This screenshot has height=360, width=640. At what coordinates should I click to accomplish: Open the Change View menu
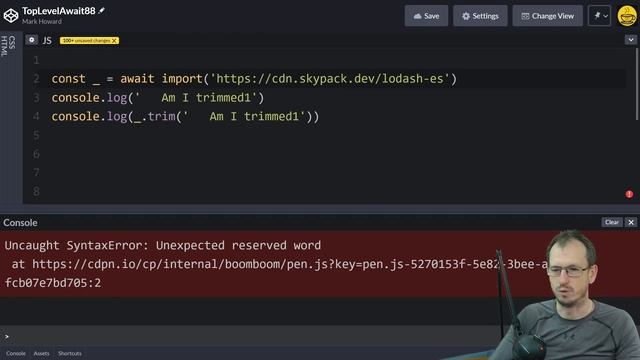tap(547, 16)
